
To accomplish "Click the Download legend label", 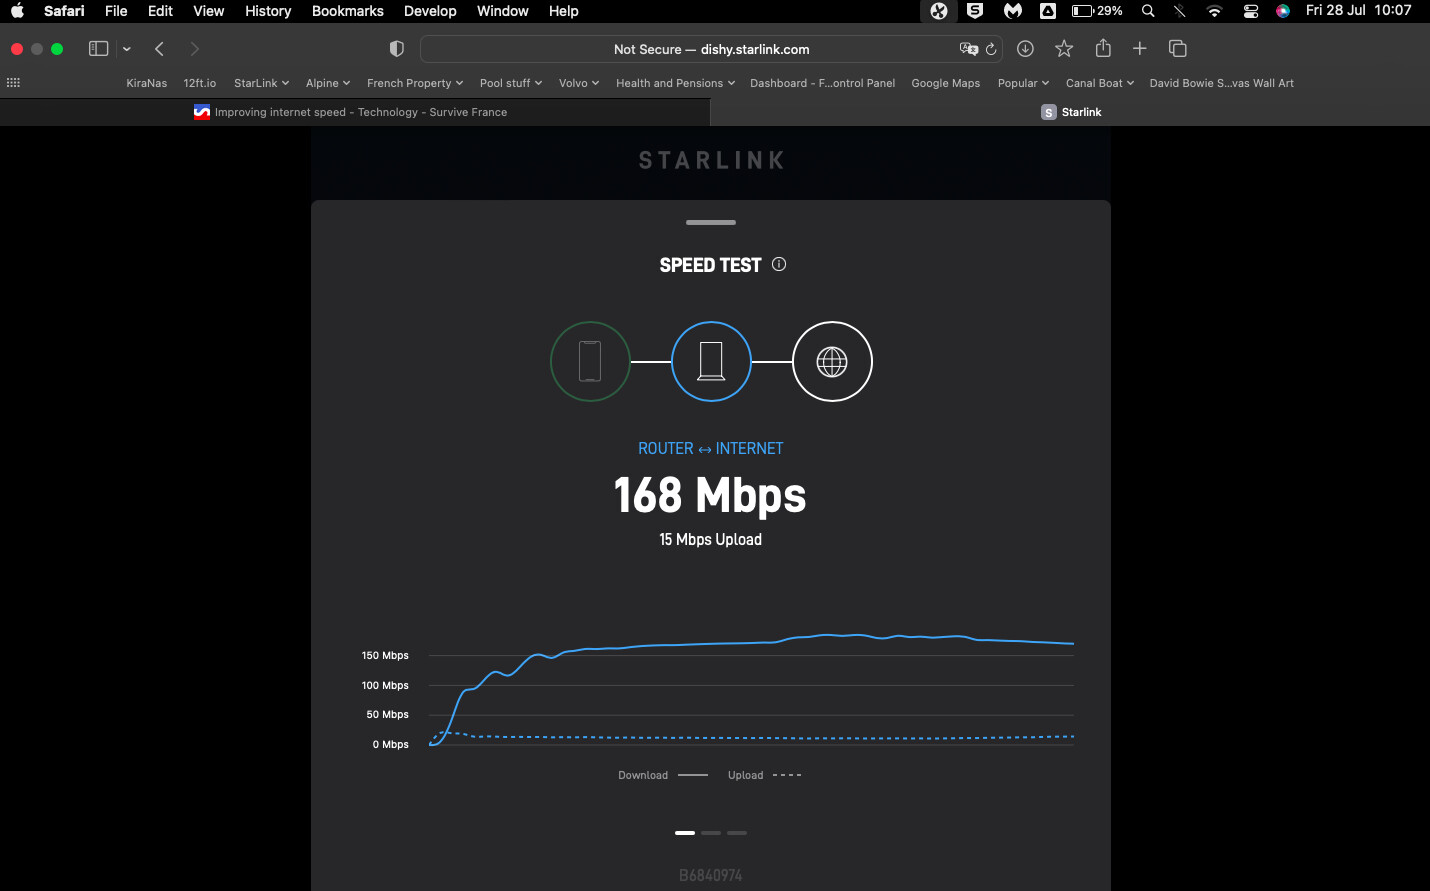I will point(643,775).
